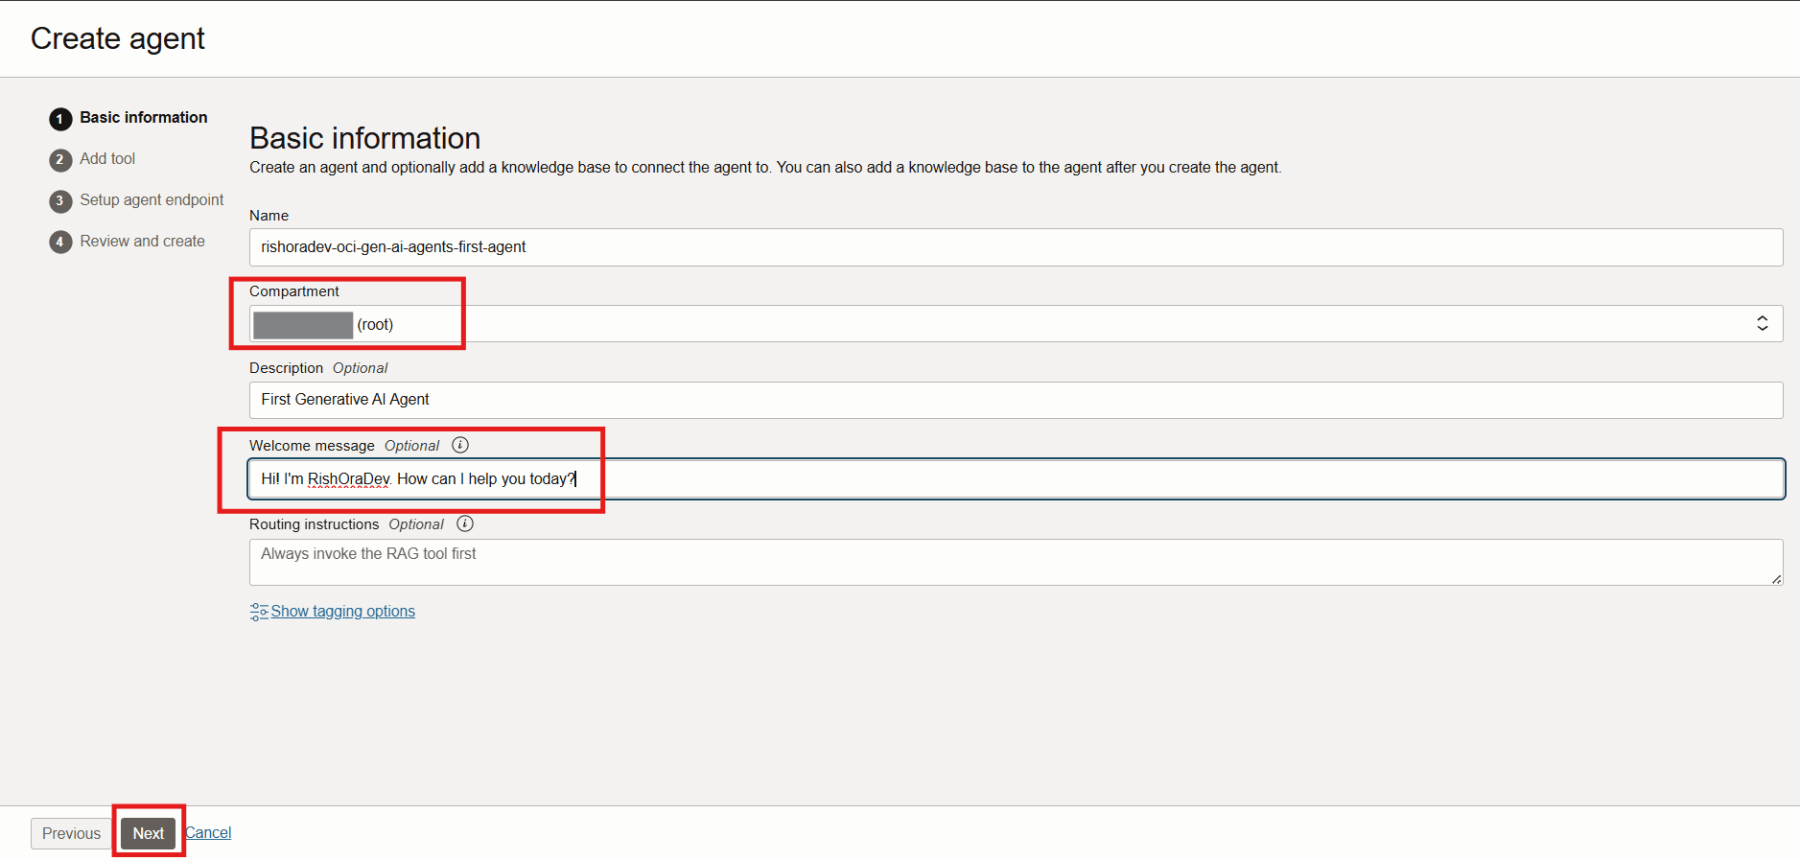The width and height of the screenshot is (1800, 860).
Task: Click the Routing instructions info icon
Action: click(465, 524)
